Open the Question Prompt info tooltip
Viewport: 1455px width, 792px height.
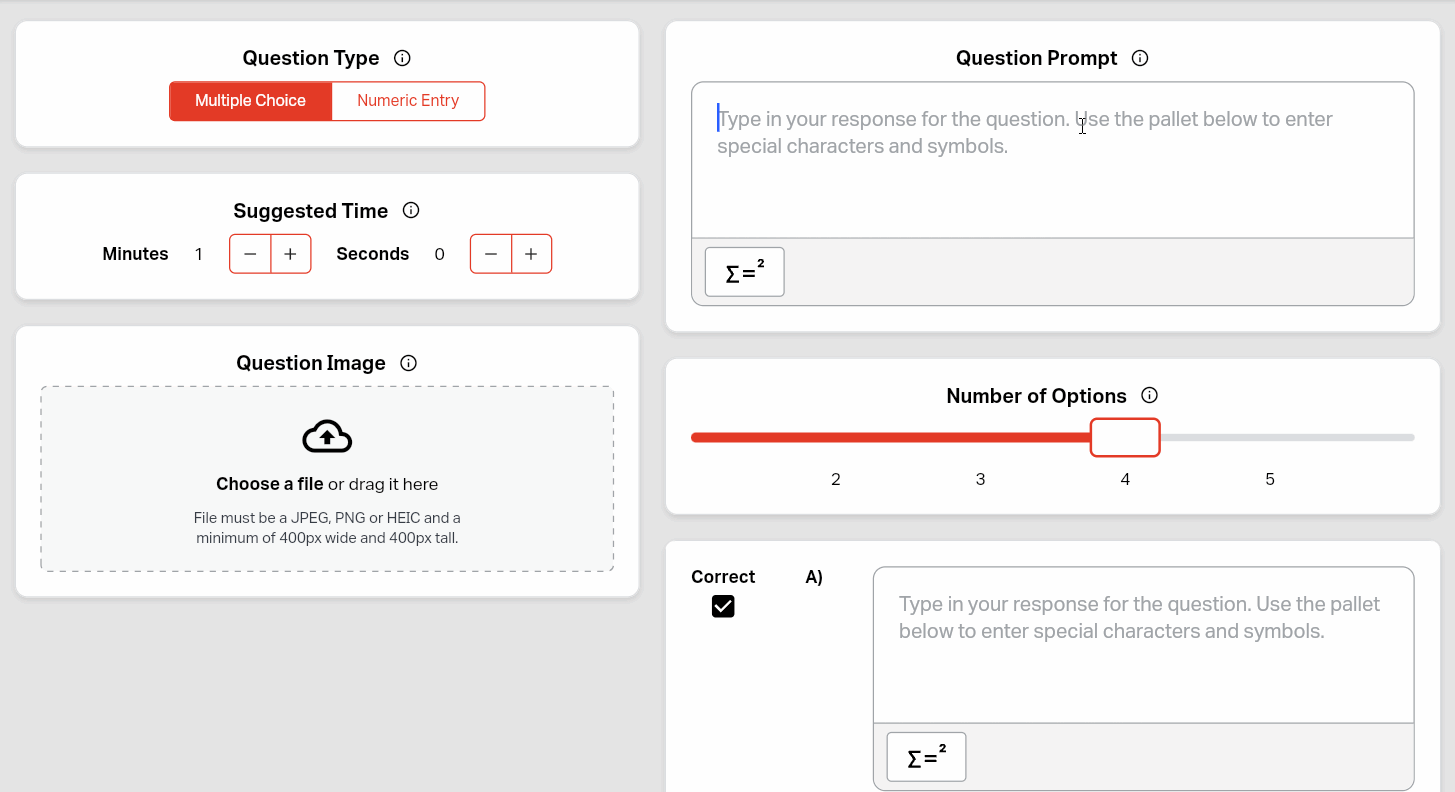(1140, 58)
